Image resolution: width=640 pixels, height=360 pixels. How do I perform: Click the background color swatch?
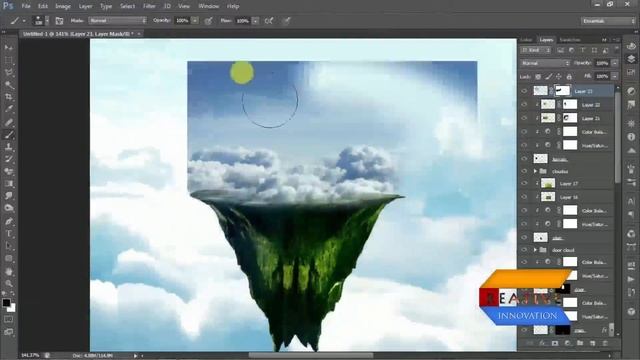[12, 309]
